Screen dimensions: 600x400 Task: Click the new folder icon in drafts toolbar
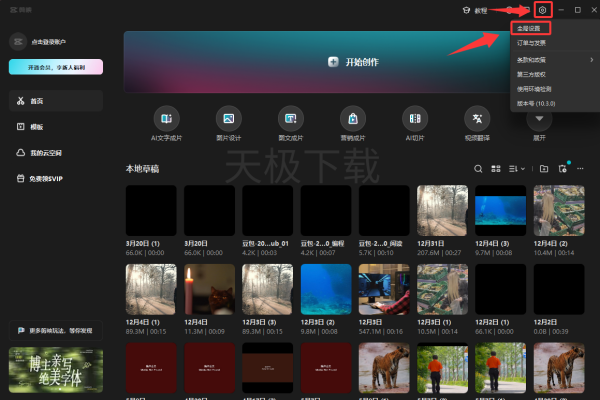click(544, 169)
